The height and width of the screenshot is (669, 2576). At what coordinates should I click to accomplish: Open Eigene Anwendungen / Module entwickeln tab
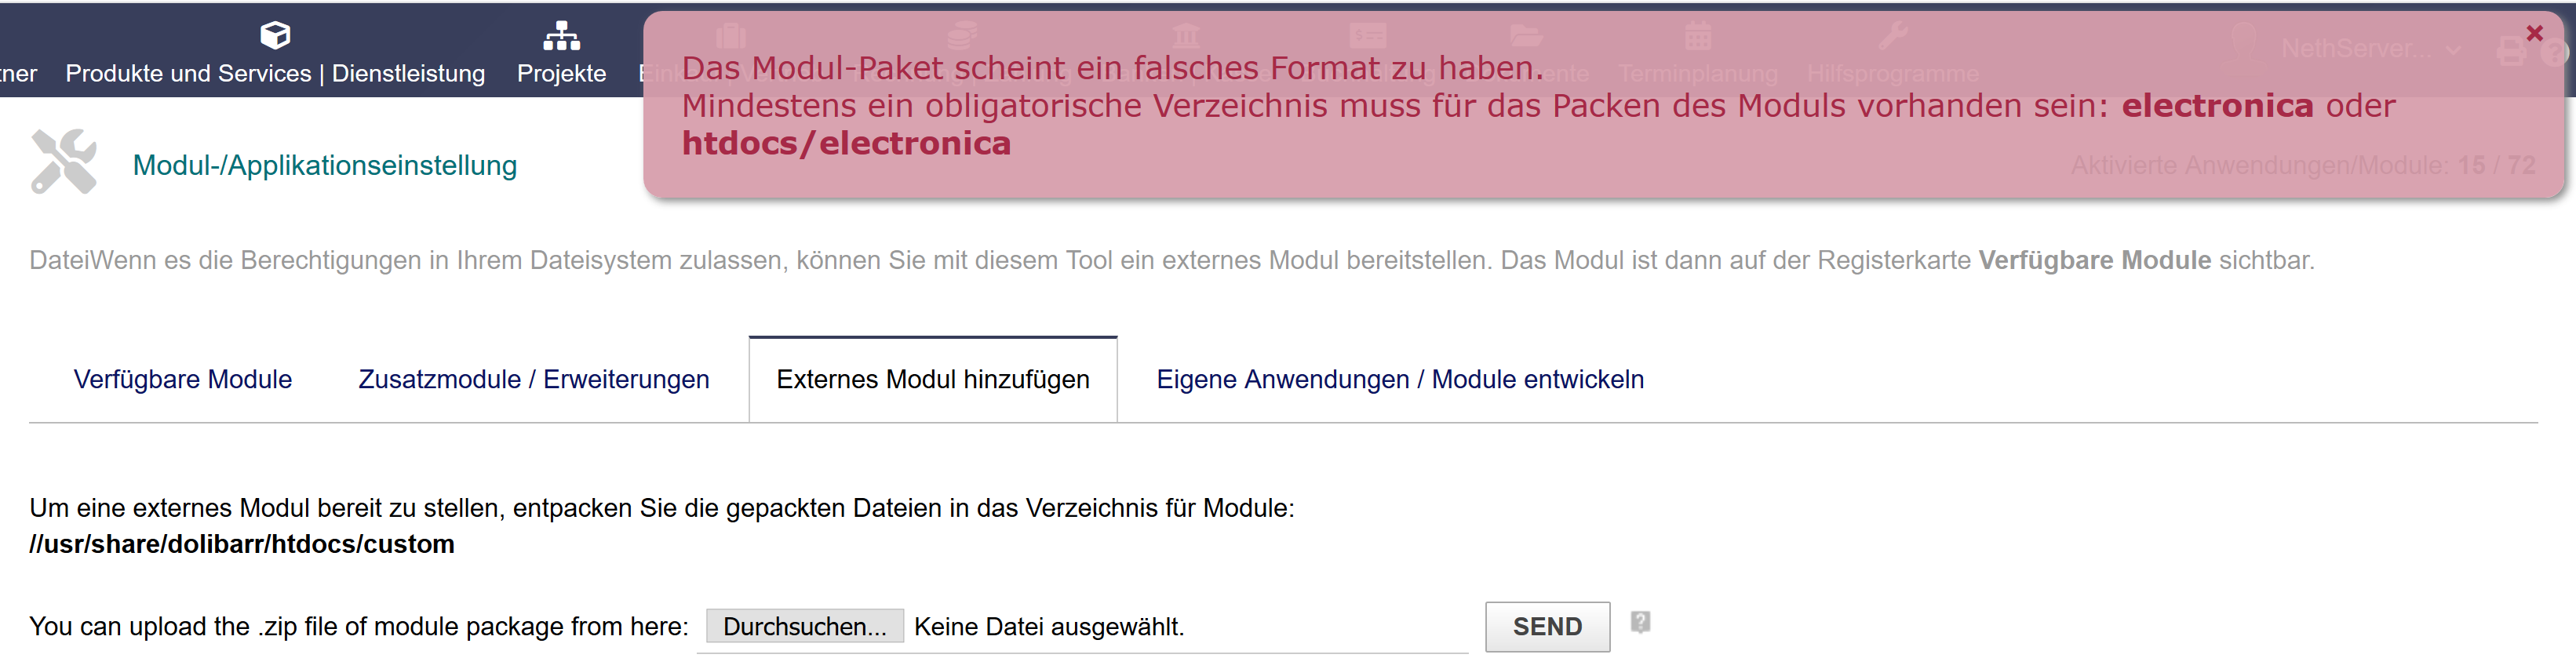pyautogui.click(x=1400, y=379)
